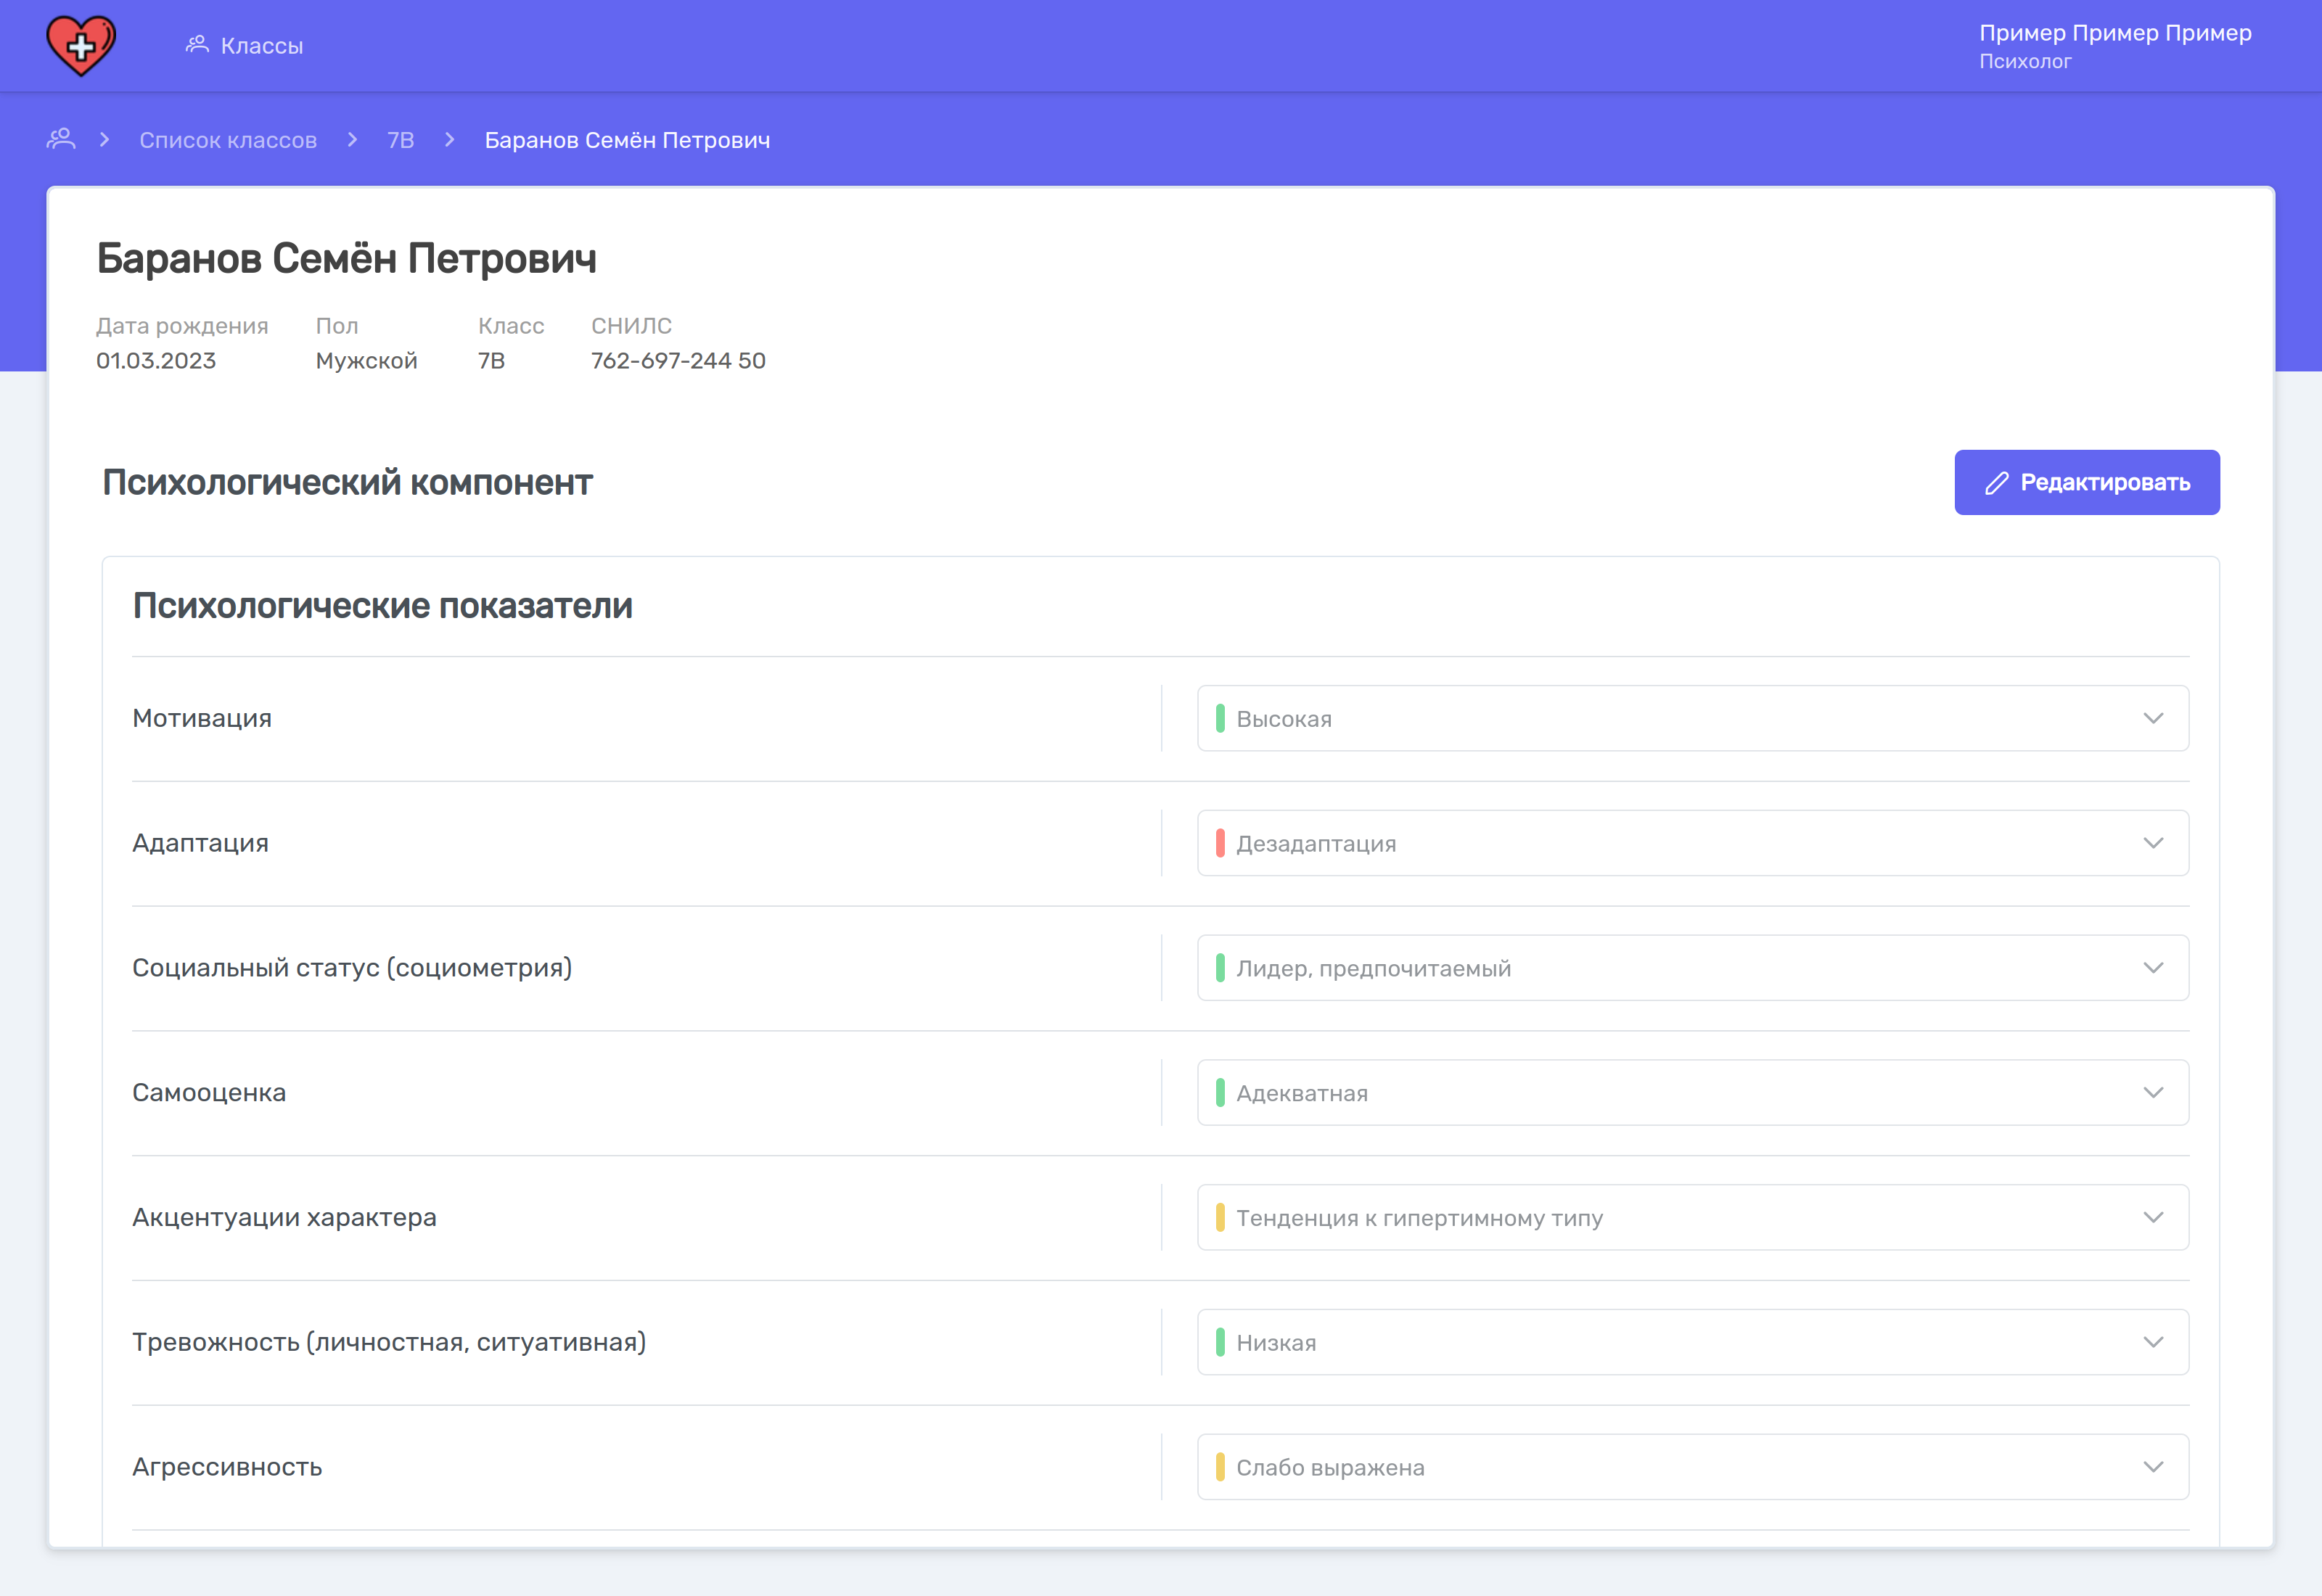Click chevron arrow in Агрессивность field
Image resolution: width=2322 pixels, height=1596 pixels.
click(x=2153, y=1467)
